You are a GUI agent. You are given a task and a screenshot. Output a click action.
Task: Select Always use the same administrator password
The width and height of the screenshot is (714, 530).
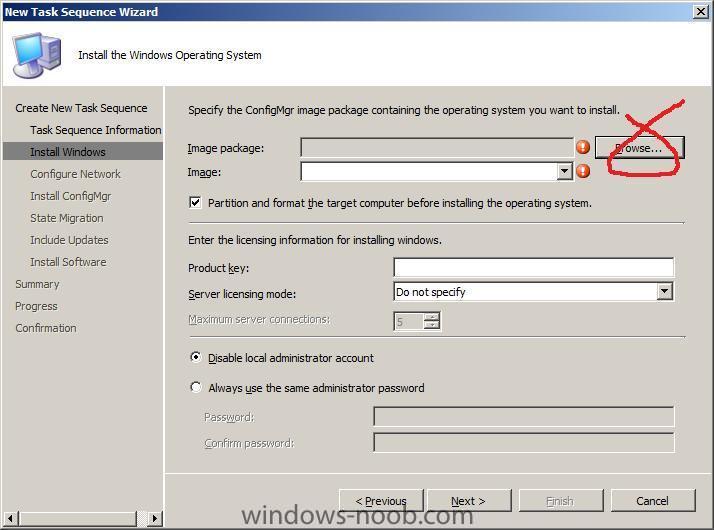(x=196, y=387)
